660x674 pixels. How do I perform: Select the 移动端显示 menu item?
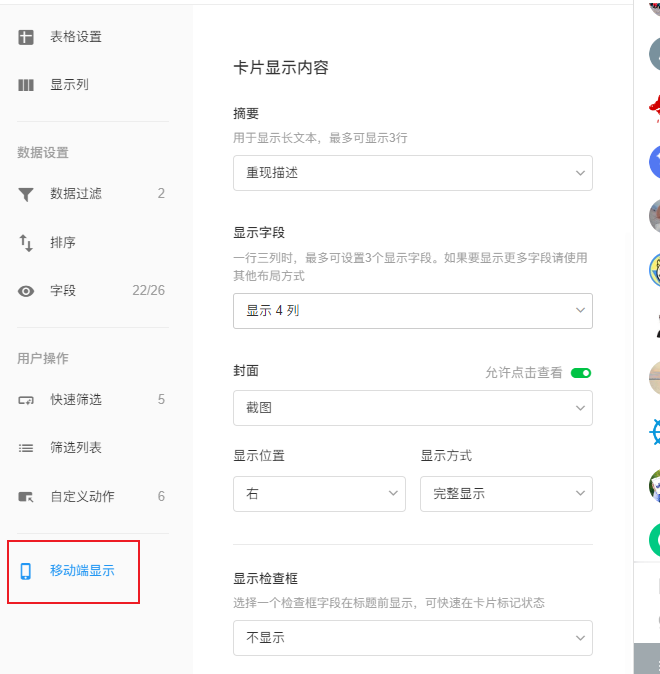click(82, 571)
